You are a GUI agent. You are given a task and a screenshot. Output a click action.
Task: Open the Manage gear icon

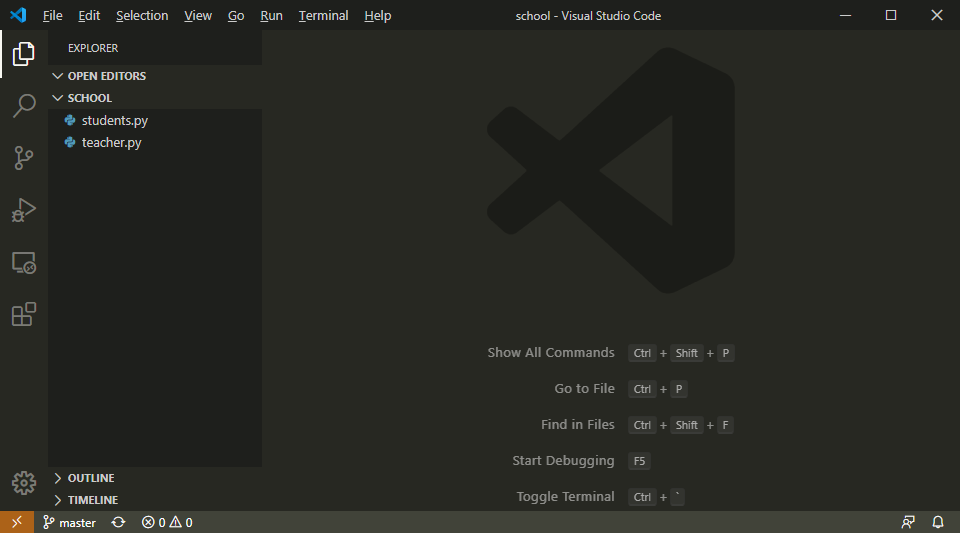[24, 483]
